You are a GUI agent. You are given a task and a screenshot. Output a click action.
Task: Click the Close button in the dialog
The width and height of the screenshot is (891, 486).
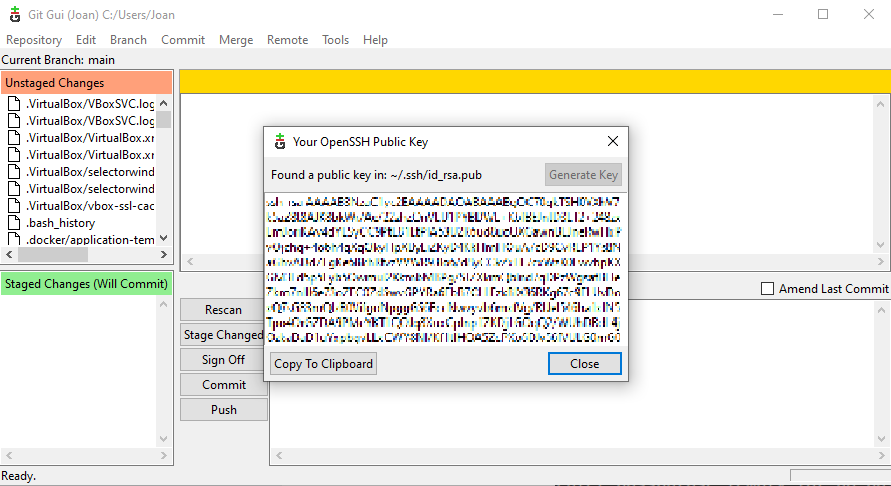pyautogui.click(x=585, y=364)
